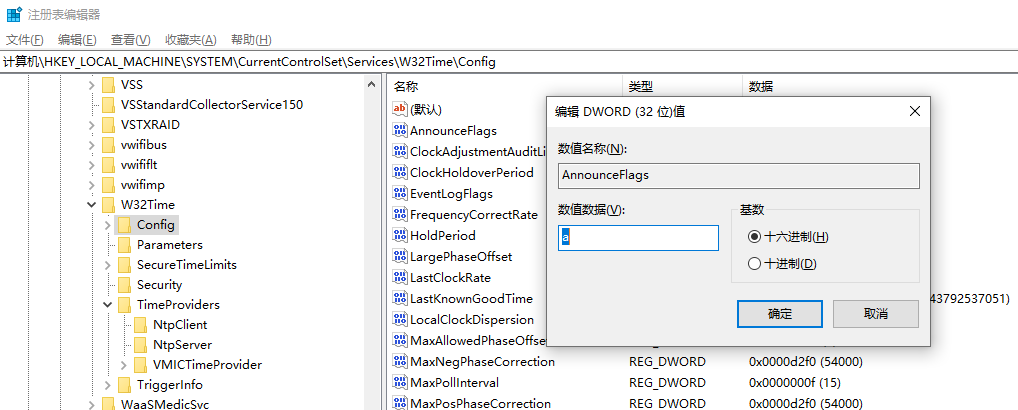Select the vwififlt tree item

click(138, 165)
